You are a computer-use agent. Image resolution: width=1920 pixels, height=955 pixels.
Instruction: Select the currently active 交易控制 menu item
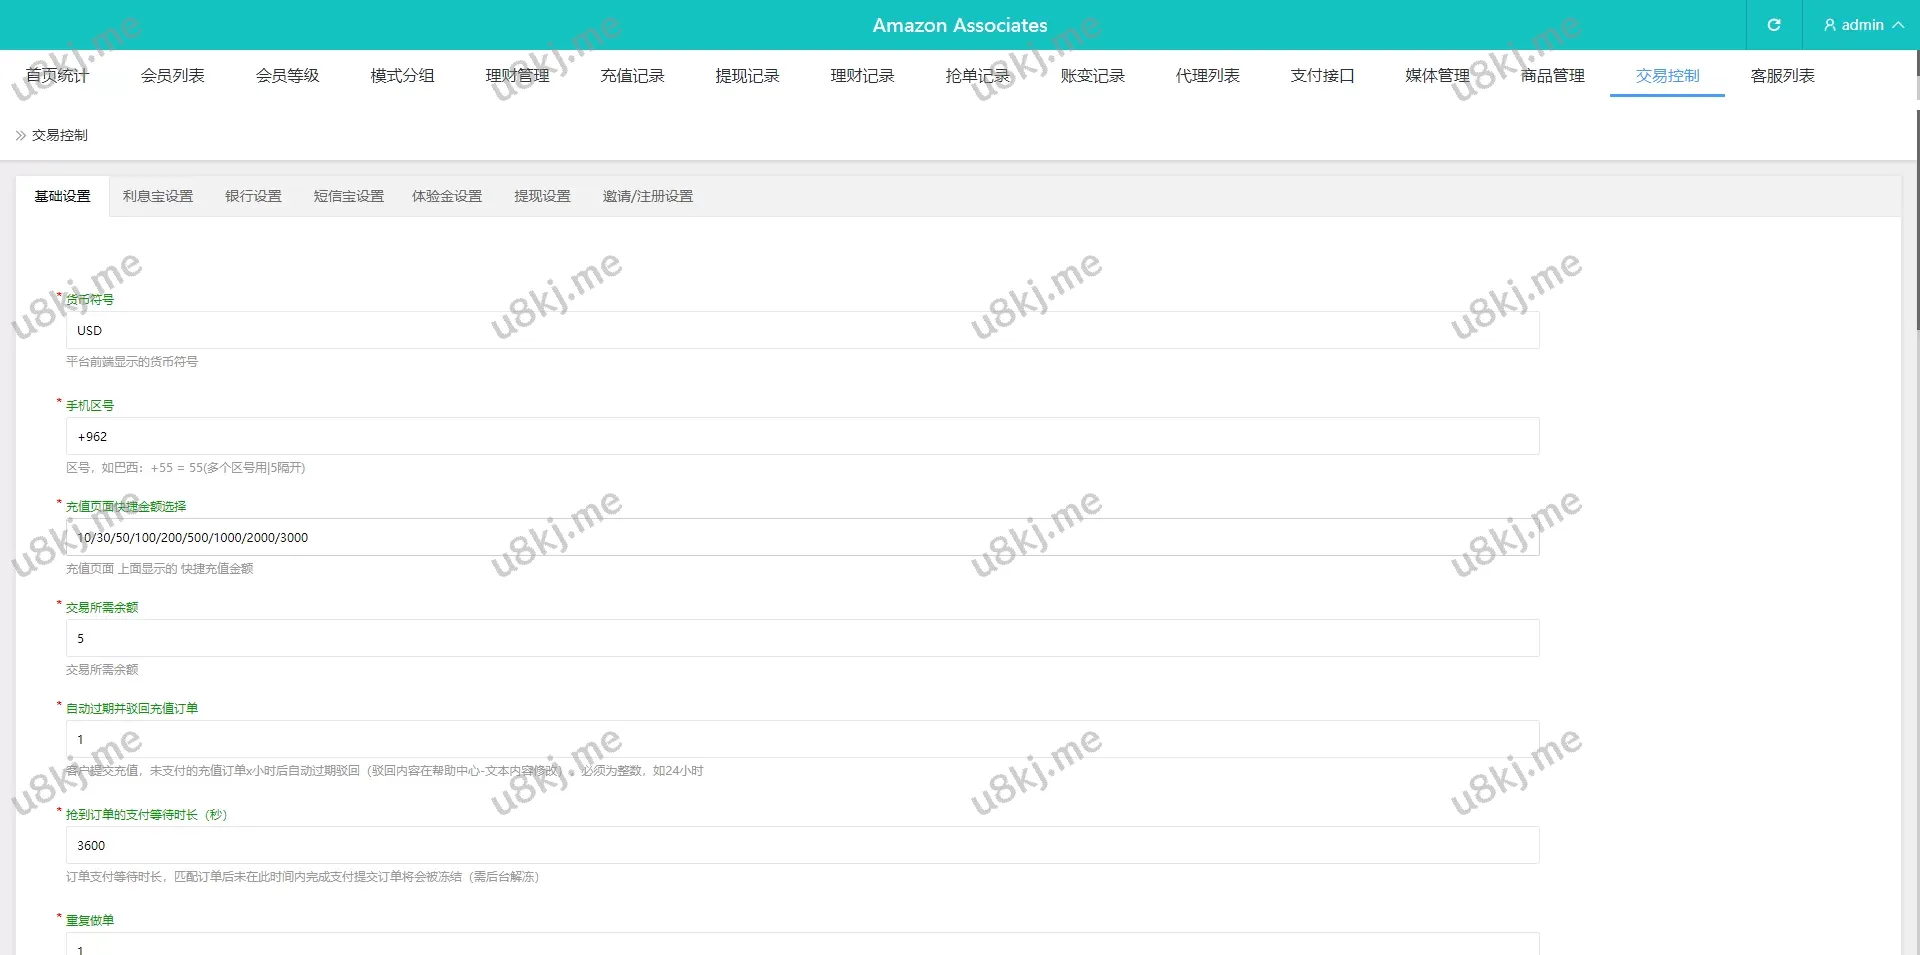point(1666,75)
